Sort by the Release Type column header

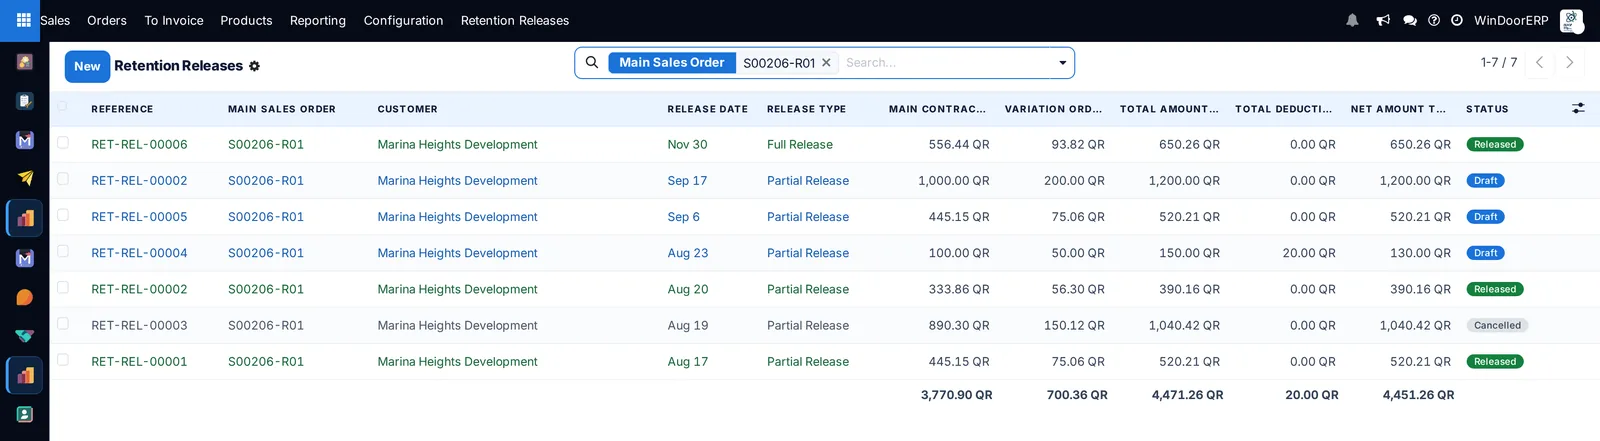click(x=806, y=109)
